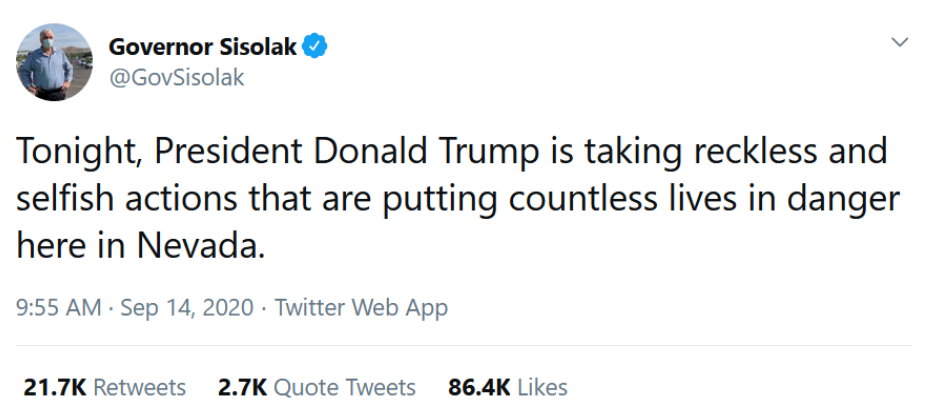Screen dimensions: 930x410
Task: Open the "Quote Tweets" label
Action: point(345,387)
